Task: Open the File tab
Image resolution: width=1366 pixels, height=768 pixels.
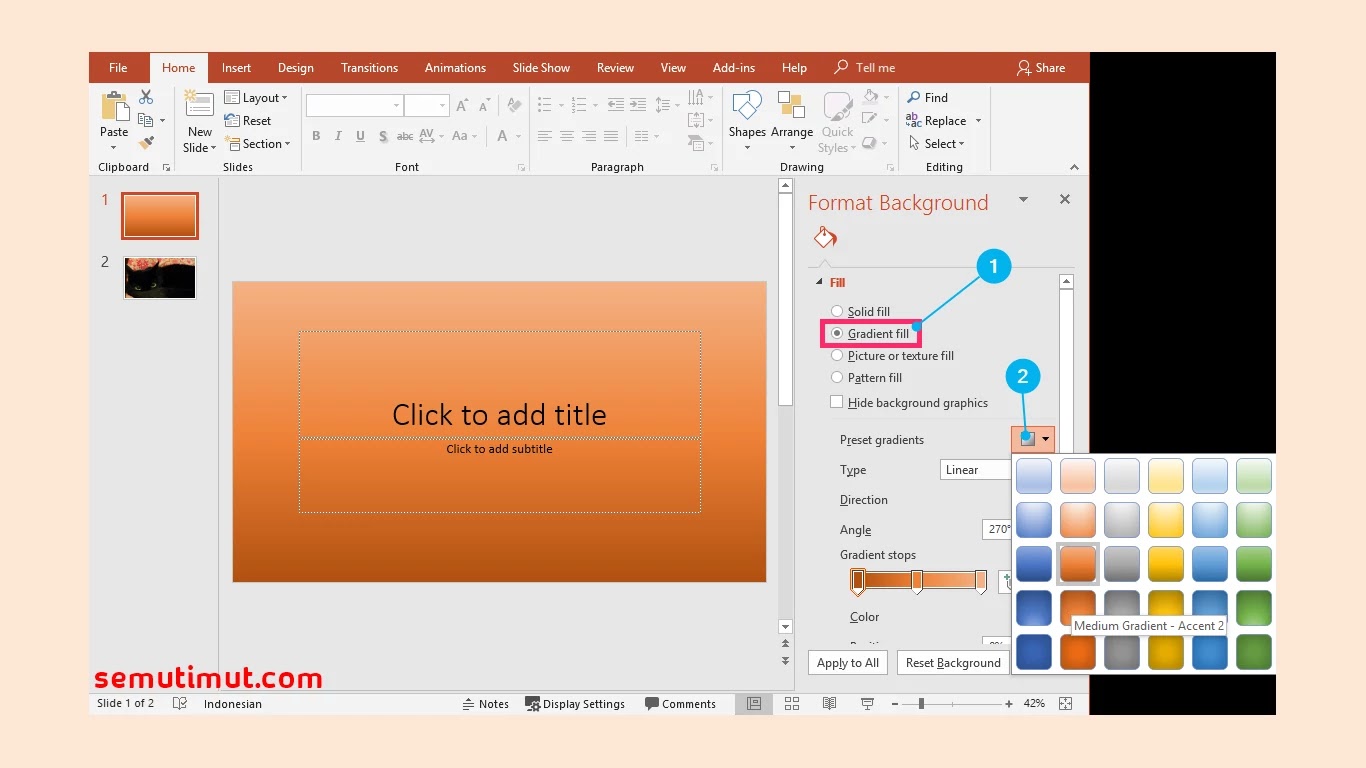Action: click(x=118, y=68)
